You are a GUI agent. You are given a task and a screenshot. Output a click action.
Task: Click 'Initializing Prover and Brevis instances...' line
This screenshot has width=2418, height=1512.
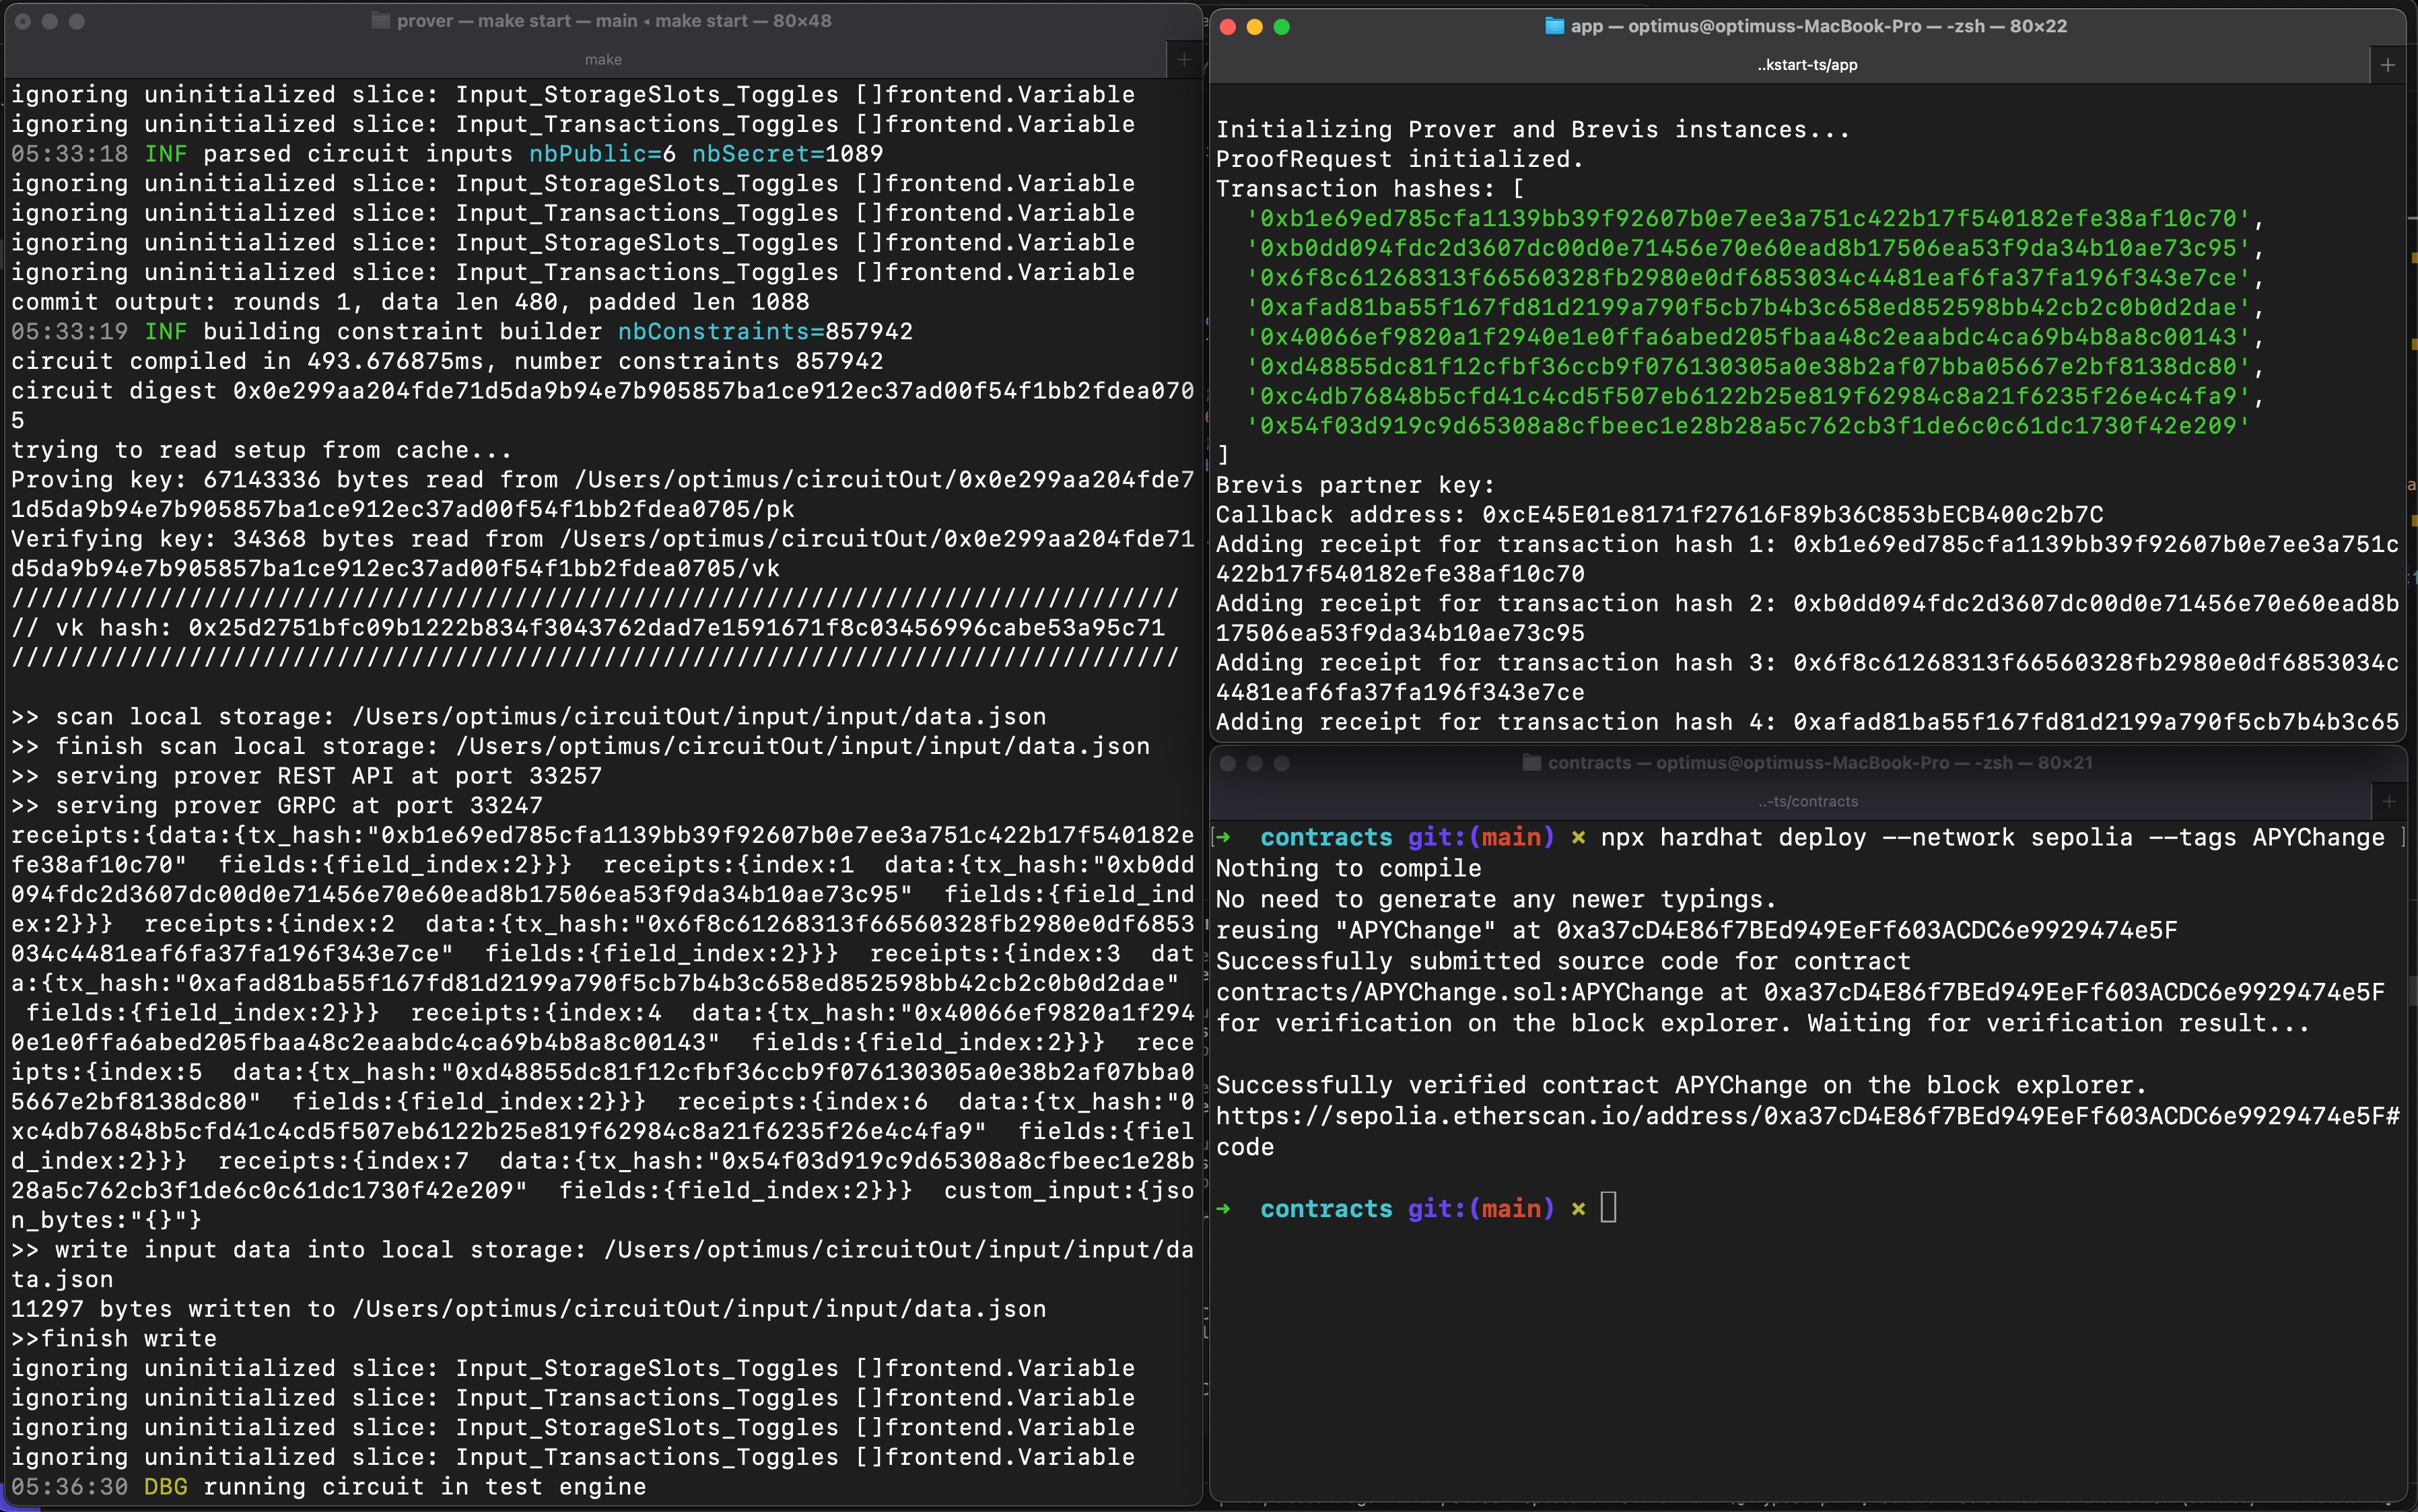pyautogui.click(x=1533, y=130)
